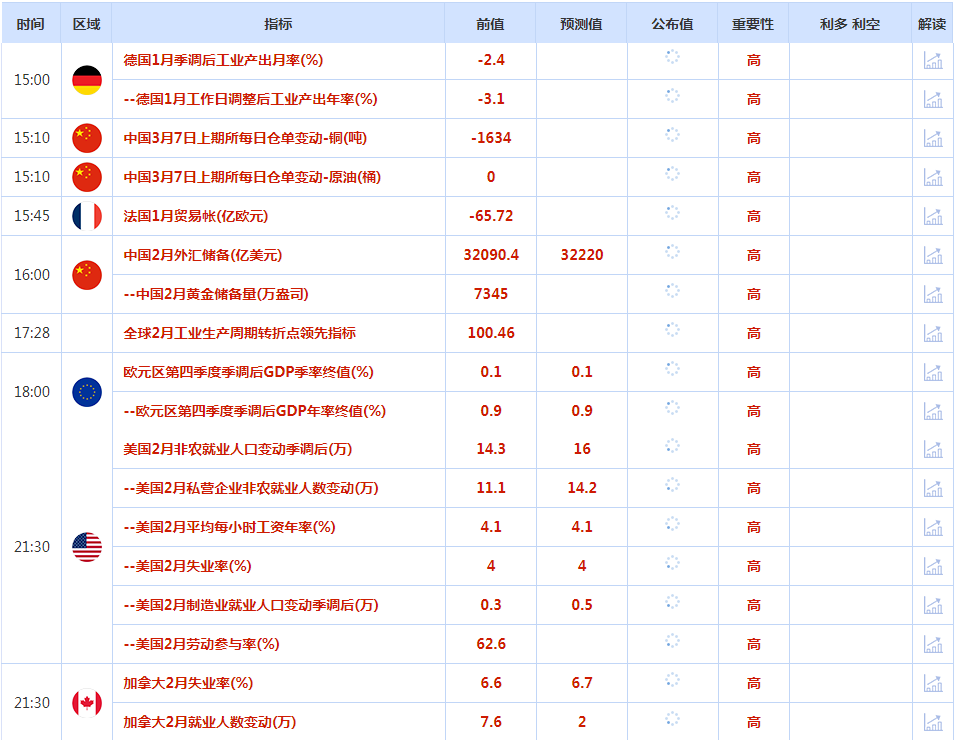Click loading spinner for 美国2月失业率 公布值
The width and height of the screenshot is (956, 740).
point(672,563)
